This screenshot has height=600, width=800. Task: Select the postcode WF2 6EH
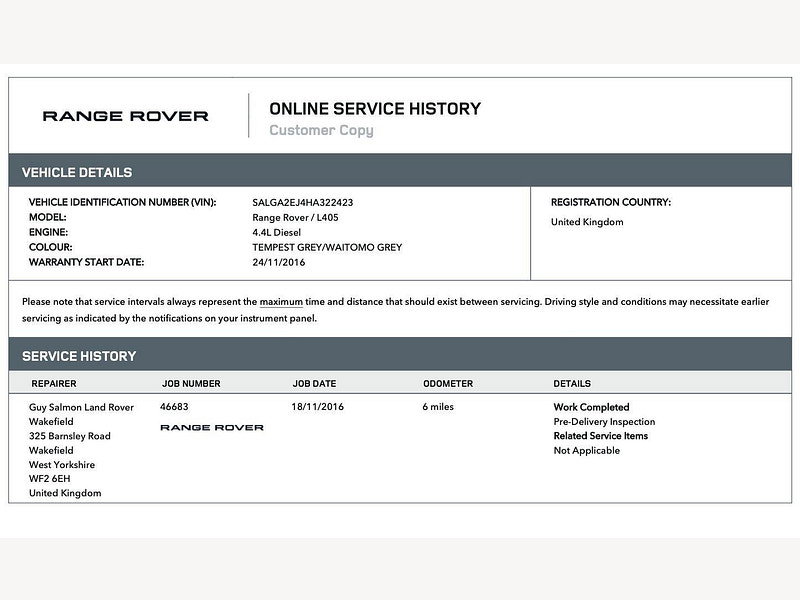(49, 479)
